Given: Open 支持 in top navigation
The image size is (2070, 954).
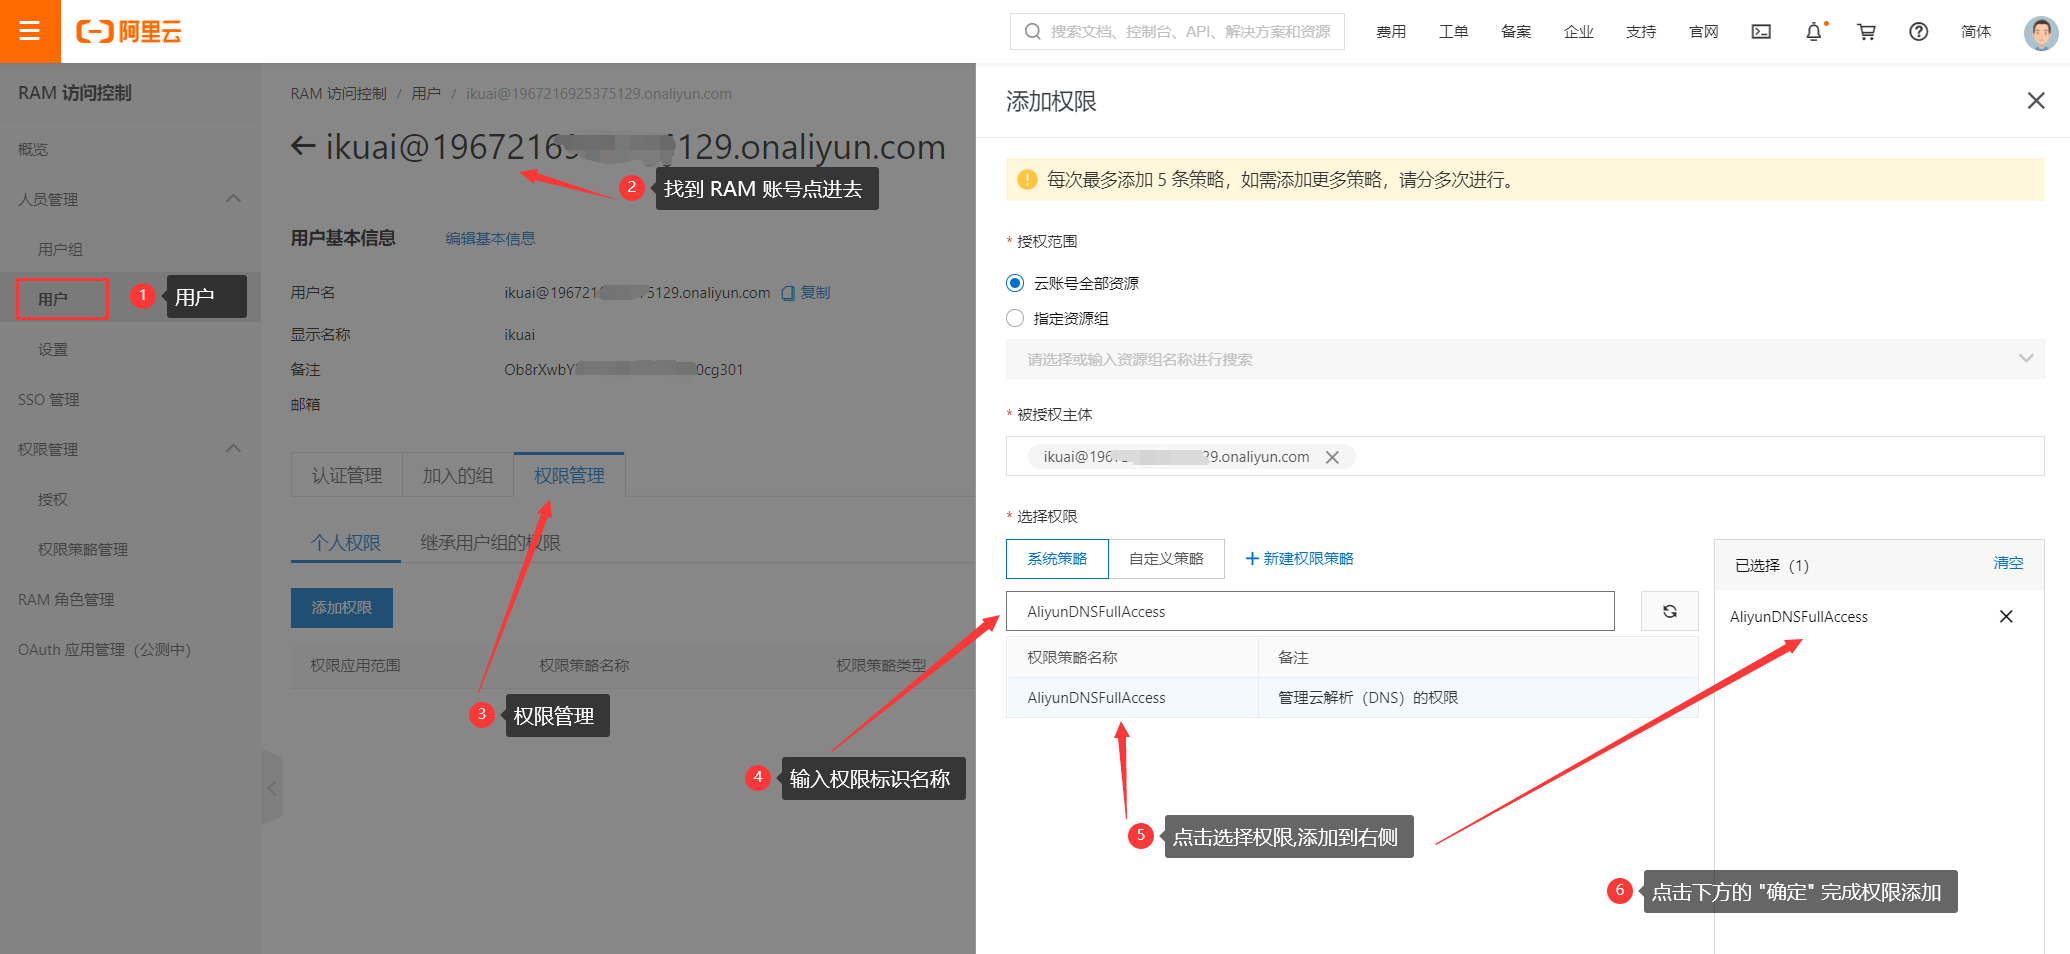Looking at the screenshot, I should point(1641,32).
